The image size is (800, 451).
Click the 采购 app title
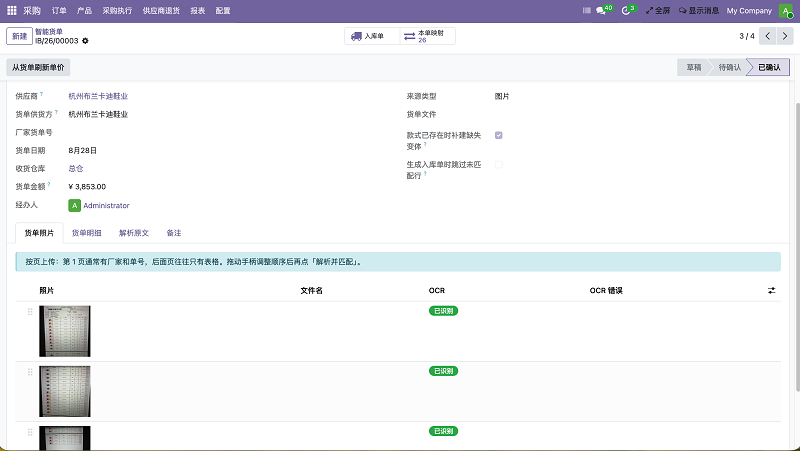pos(32,11)
